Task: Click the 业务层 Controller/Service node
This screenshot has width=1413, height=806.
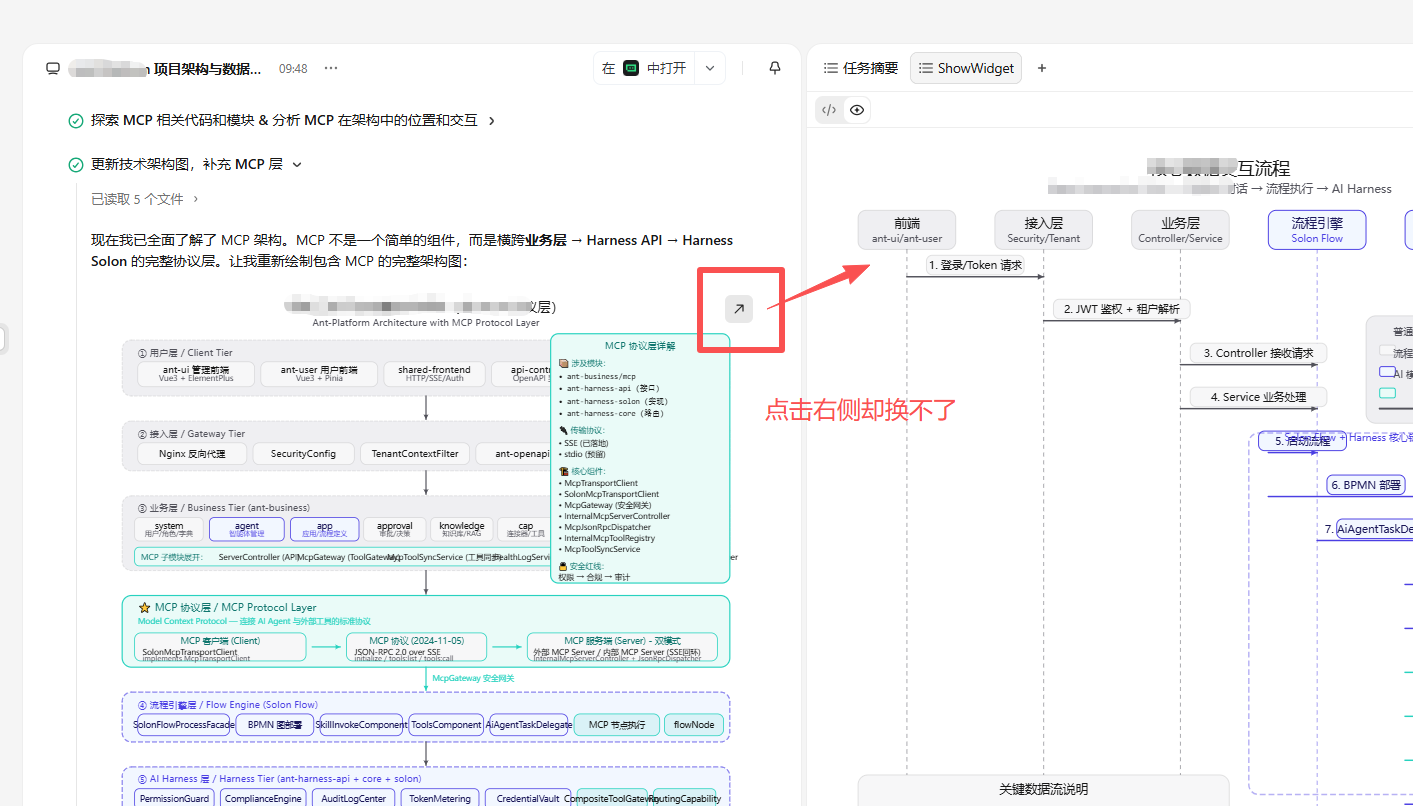Action: point(1180,230)
